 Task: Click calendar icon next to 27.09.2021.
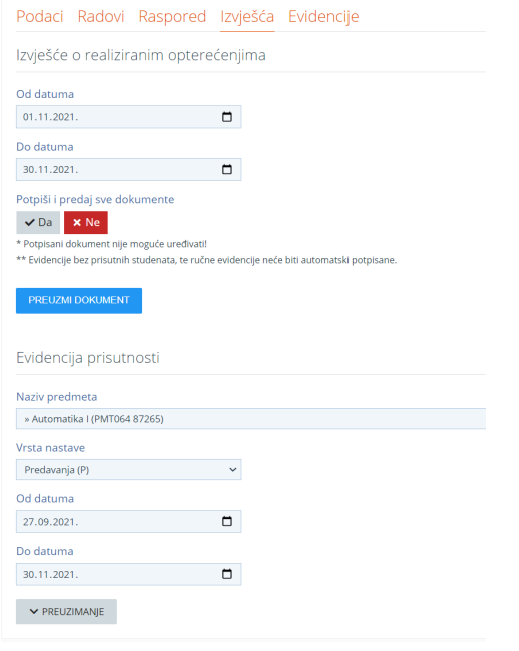[227, 521]
